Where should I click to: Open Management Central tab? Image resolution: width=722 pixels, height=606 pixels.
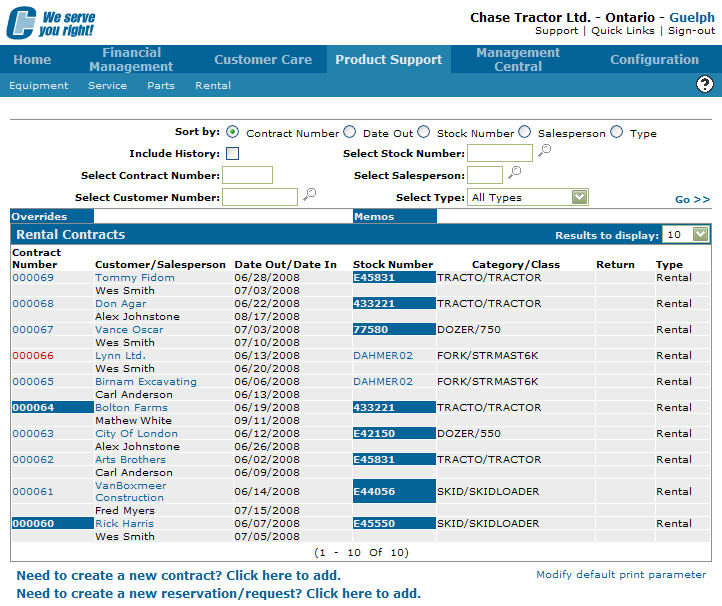tap(518, 59)
